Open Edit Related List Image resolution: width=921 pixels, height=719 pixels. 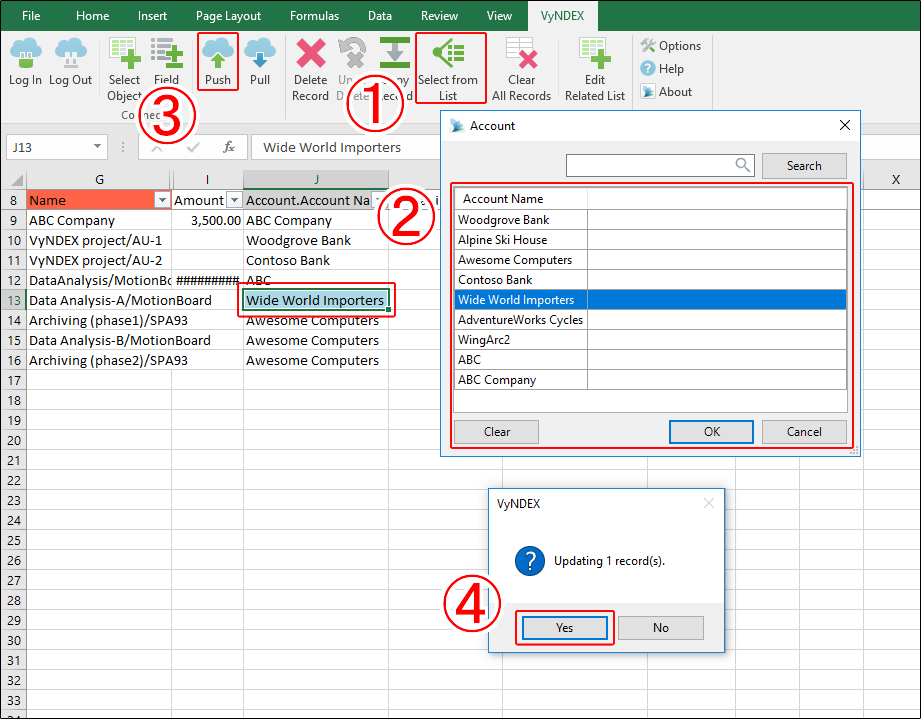pos(594,69)
